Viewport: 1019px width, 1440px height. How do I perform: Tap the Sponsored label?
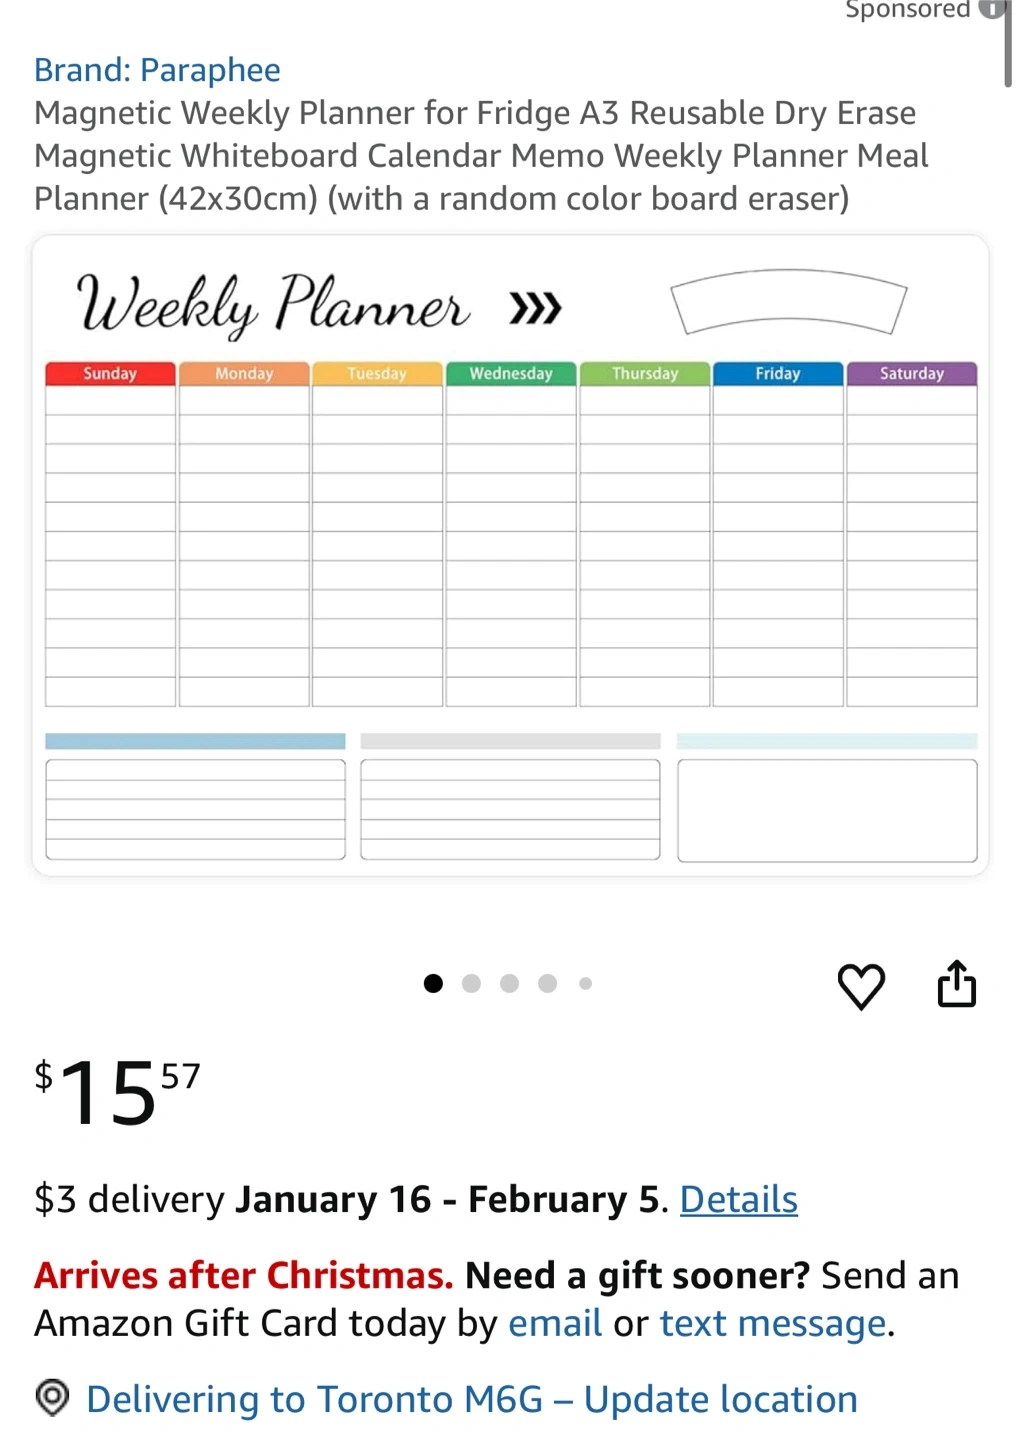907,10
